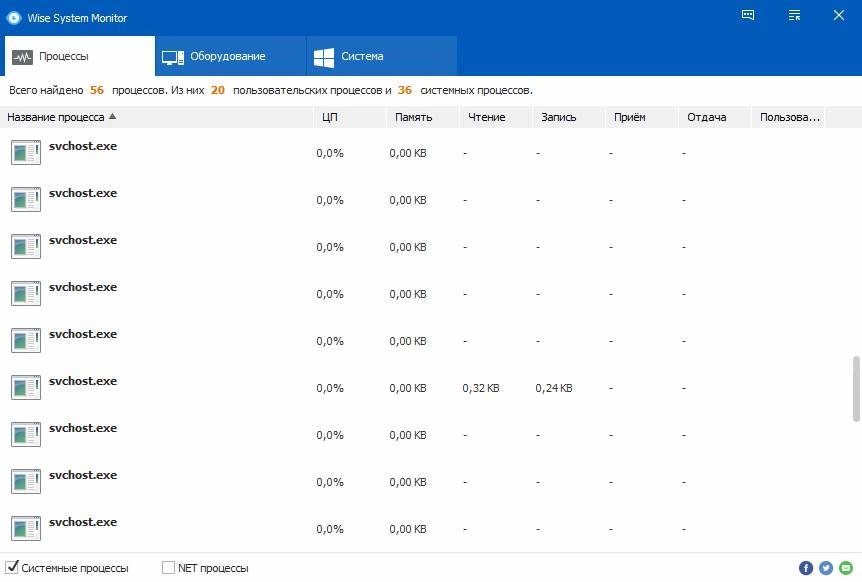Click the total count 56 in summary
Image resolution: width=862 pixels, height=582 pixels.
pyautogui.click(x=97, y=90)
